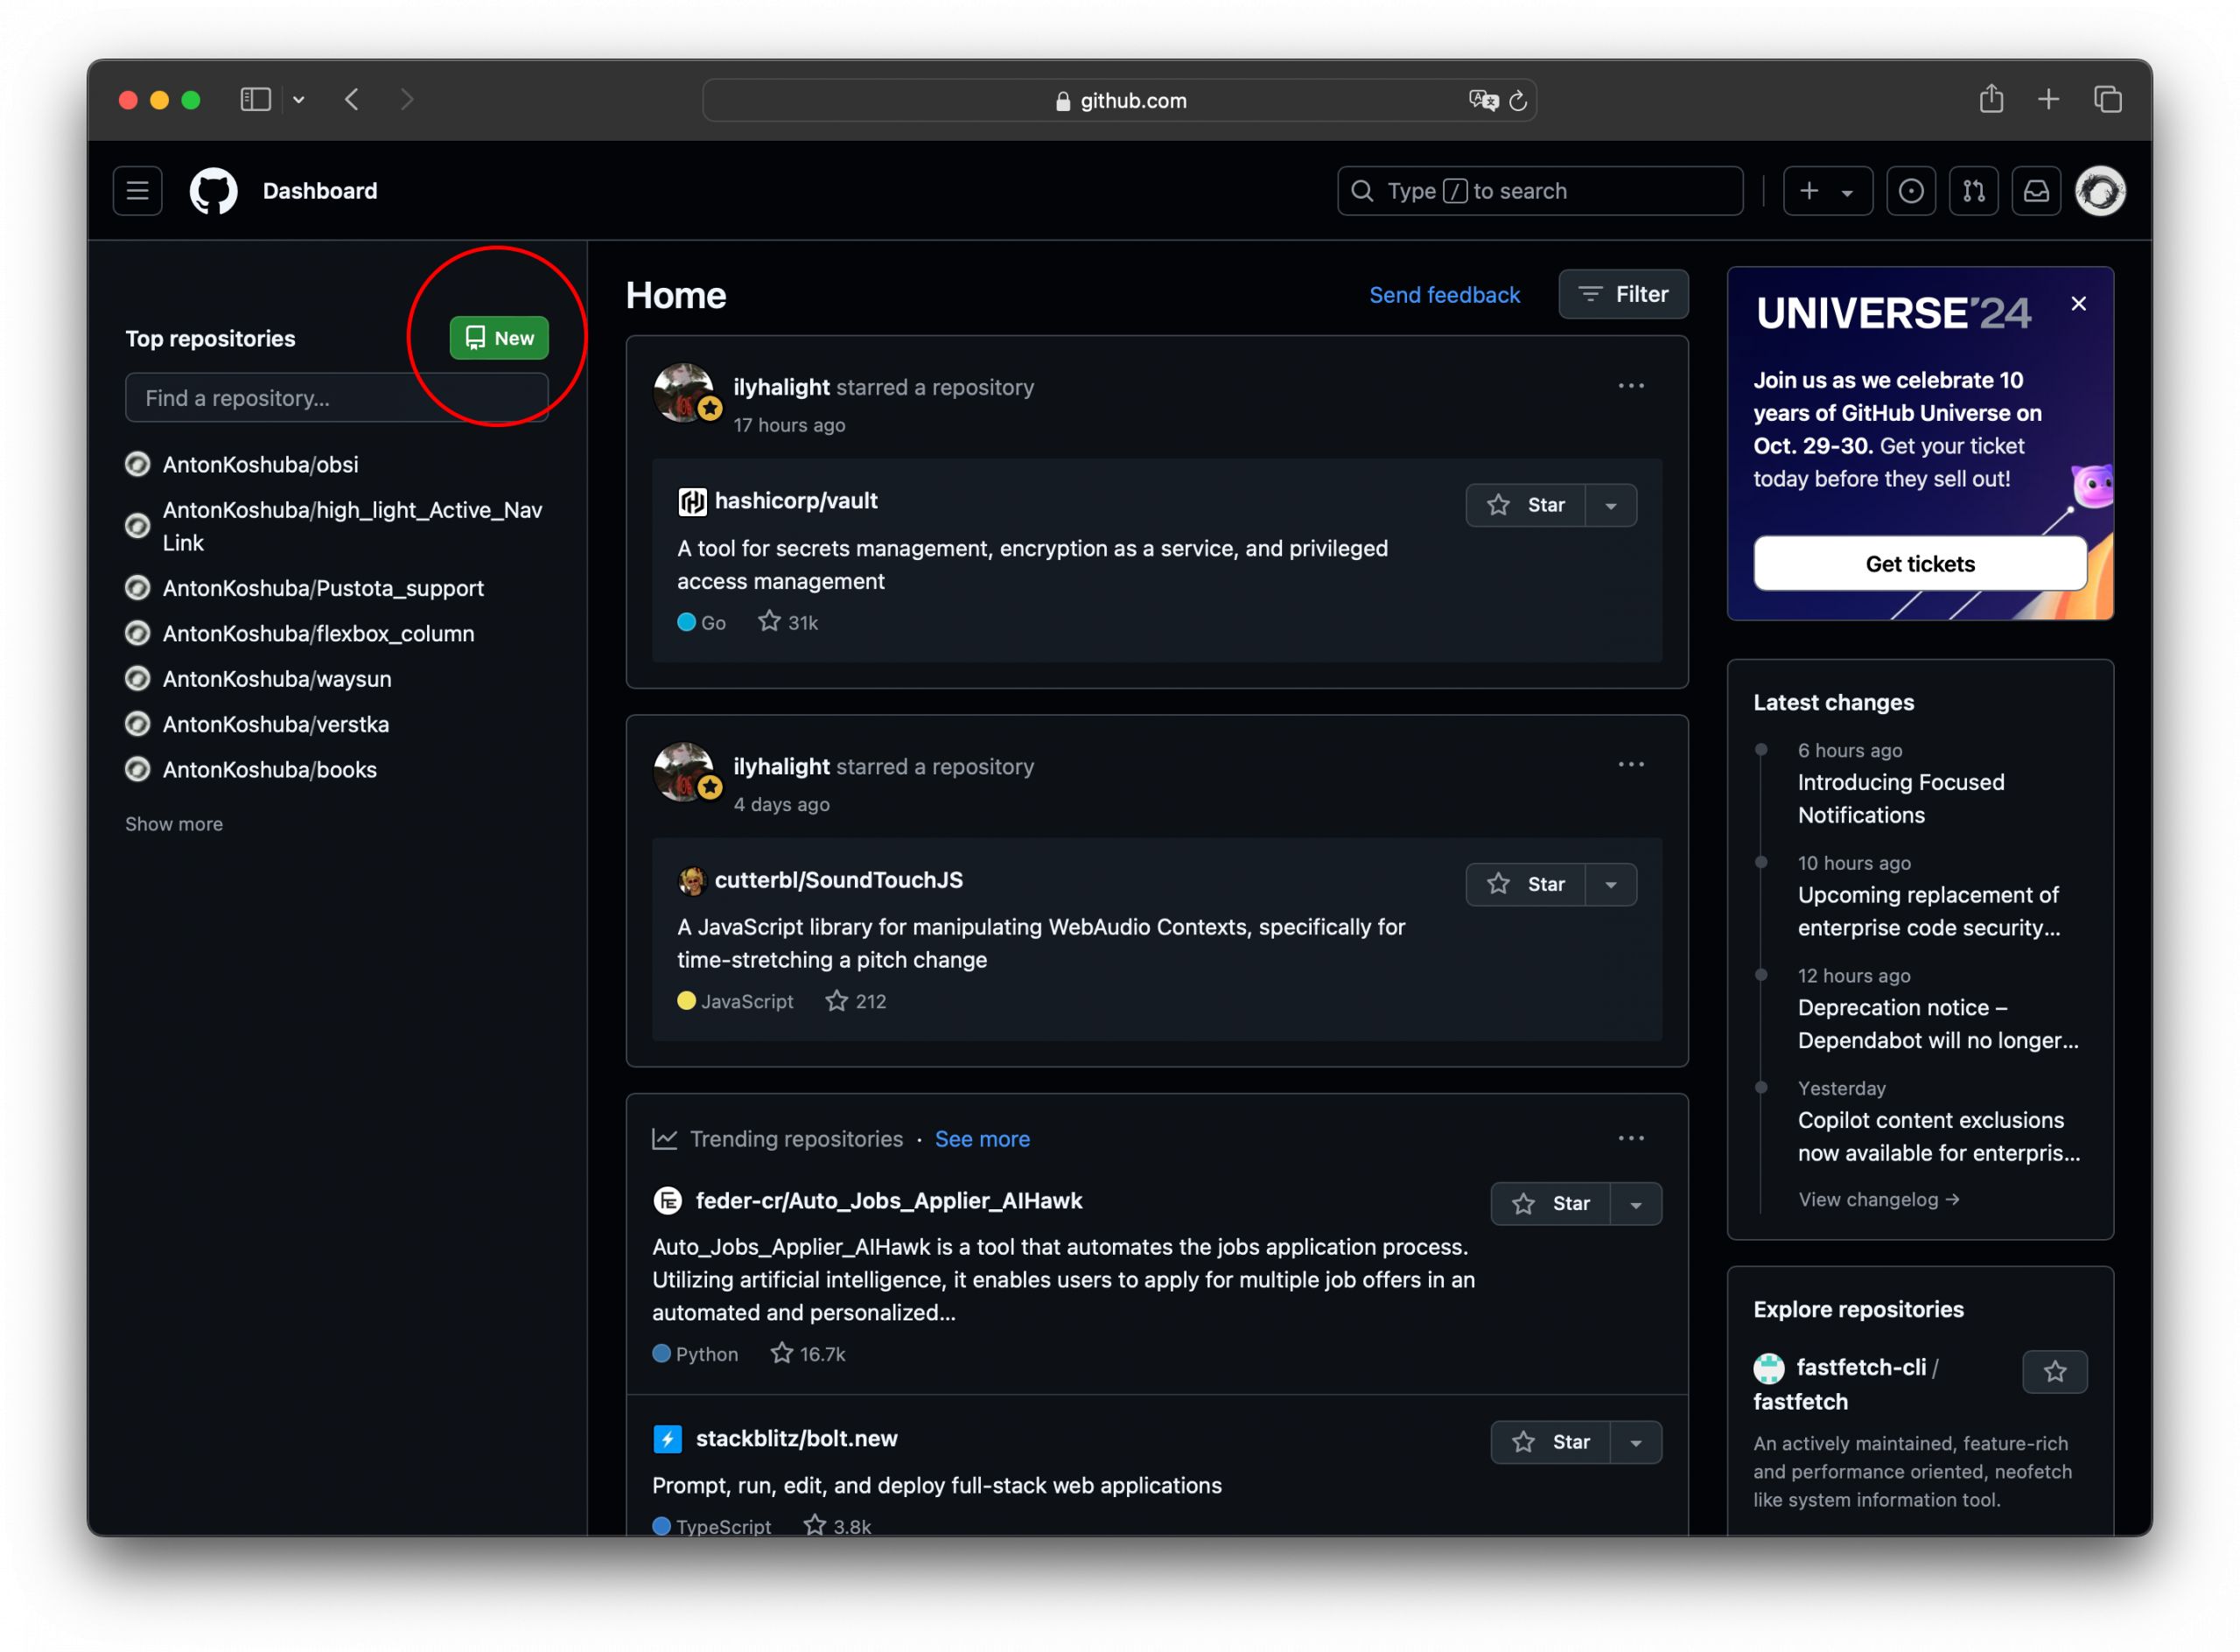Open fastfetch-cli / fastfetch in Explore repositories

click(x=1845, y=1385)
